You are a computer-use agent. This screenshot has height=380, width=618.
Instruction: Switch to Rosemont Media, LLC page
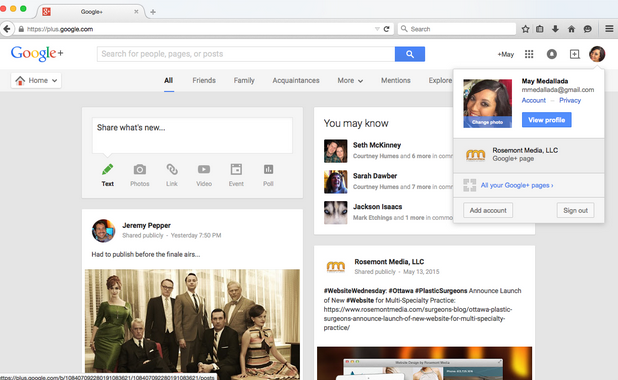(529, 156)
